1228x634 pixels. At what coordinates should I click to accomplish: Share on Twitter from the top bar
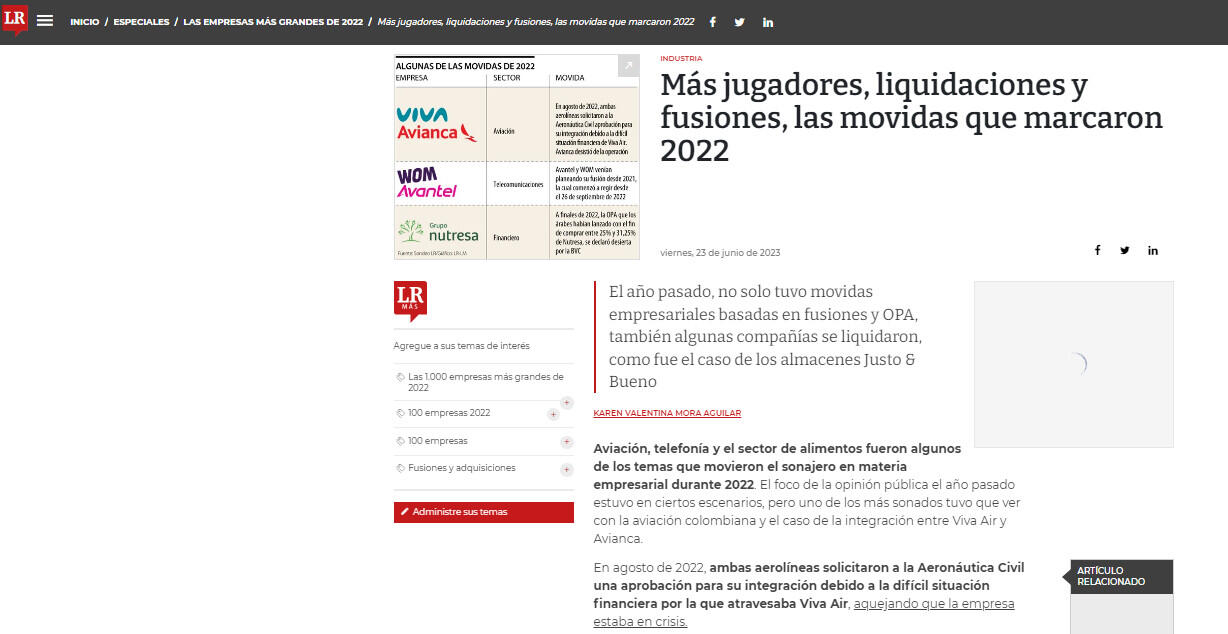point(740,22)
